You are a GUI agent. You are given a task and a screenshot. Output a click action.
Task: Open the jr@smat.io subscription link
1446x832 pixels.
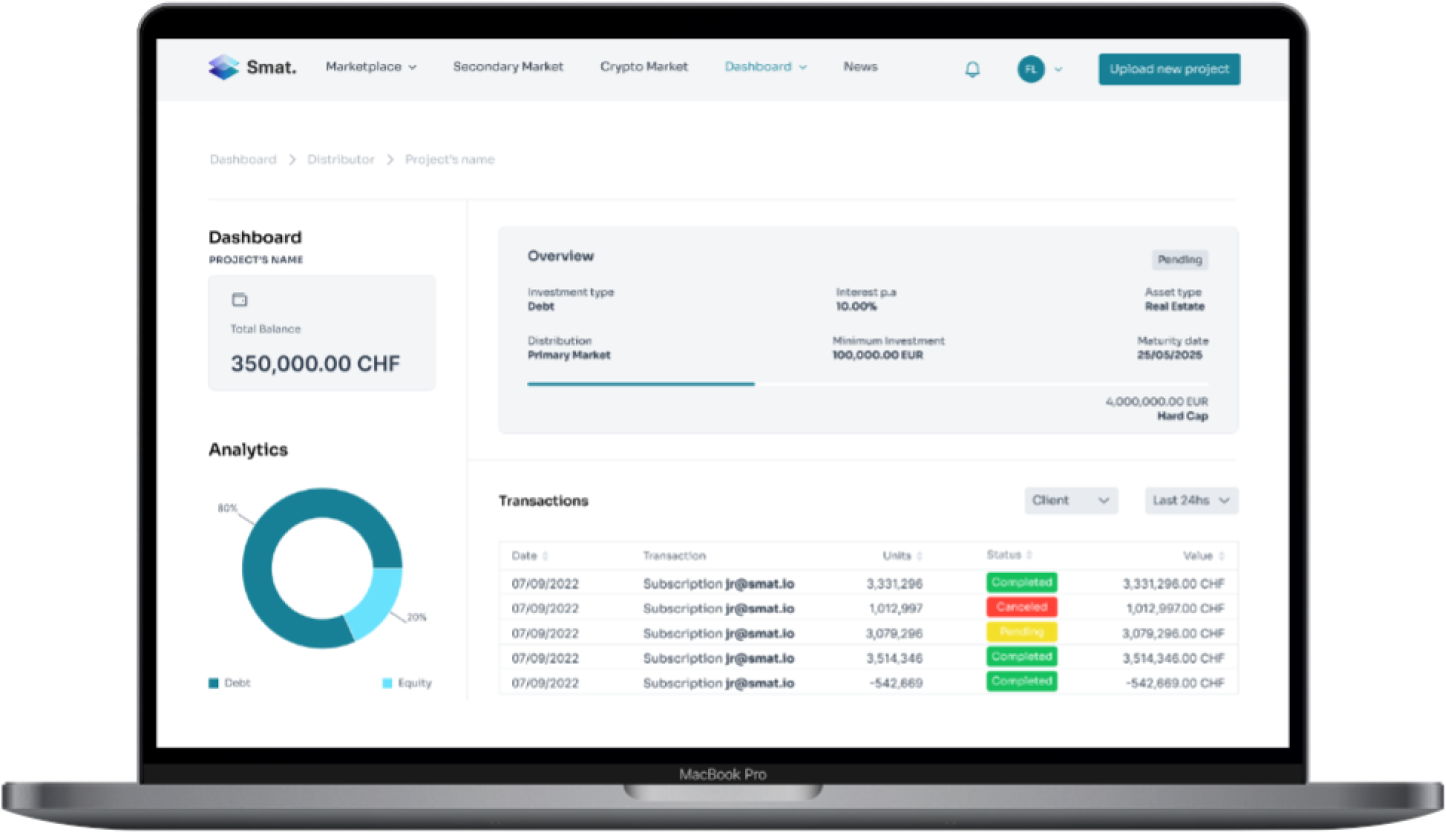click(761, 582)
